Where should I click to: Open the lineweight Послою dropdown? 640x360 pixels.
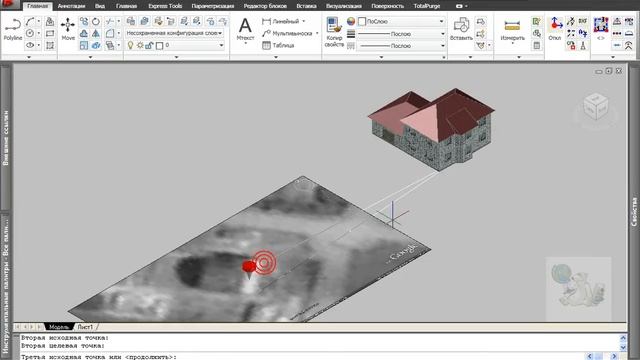[x=401, y=34]
